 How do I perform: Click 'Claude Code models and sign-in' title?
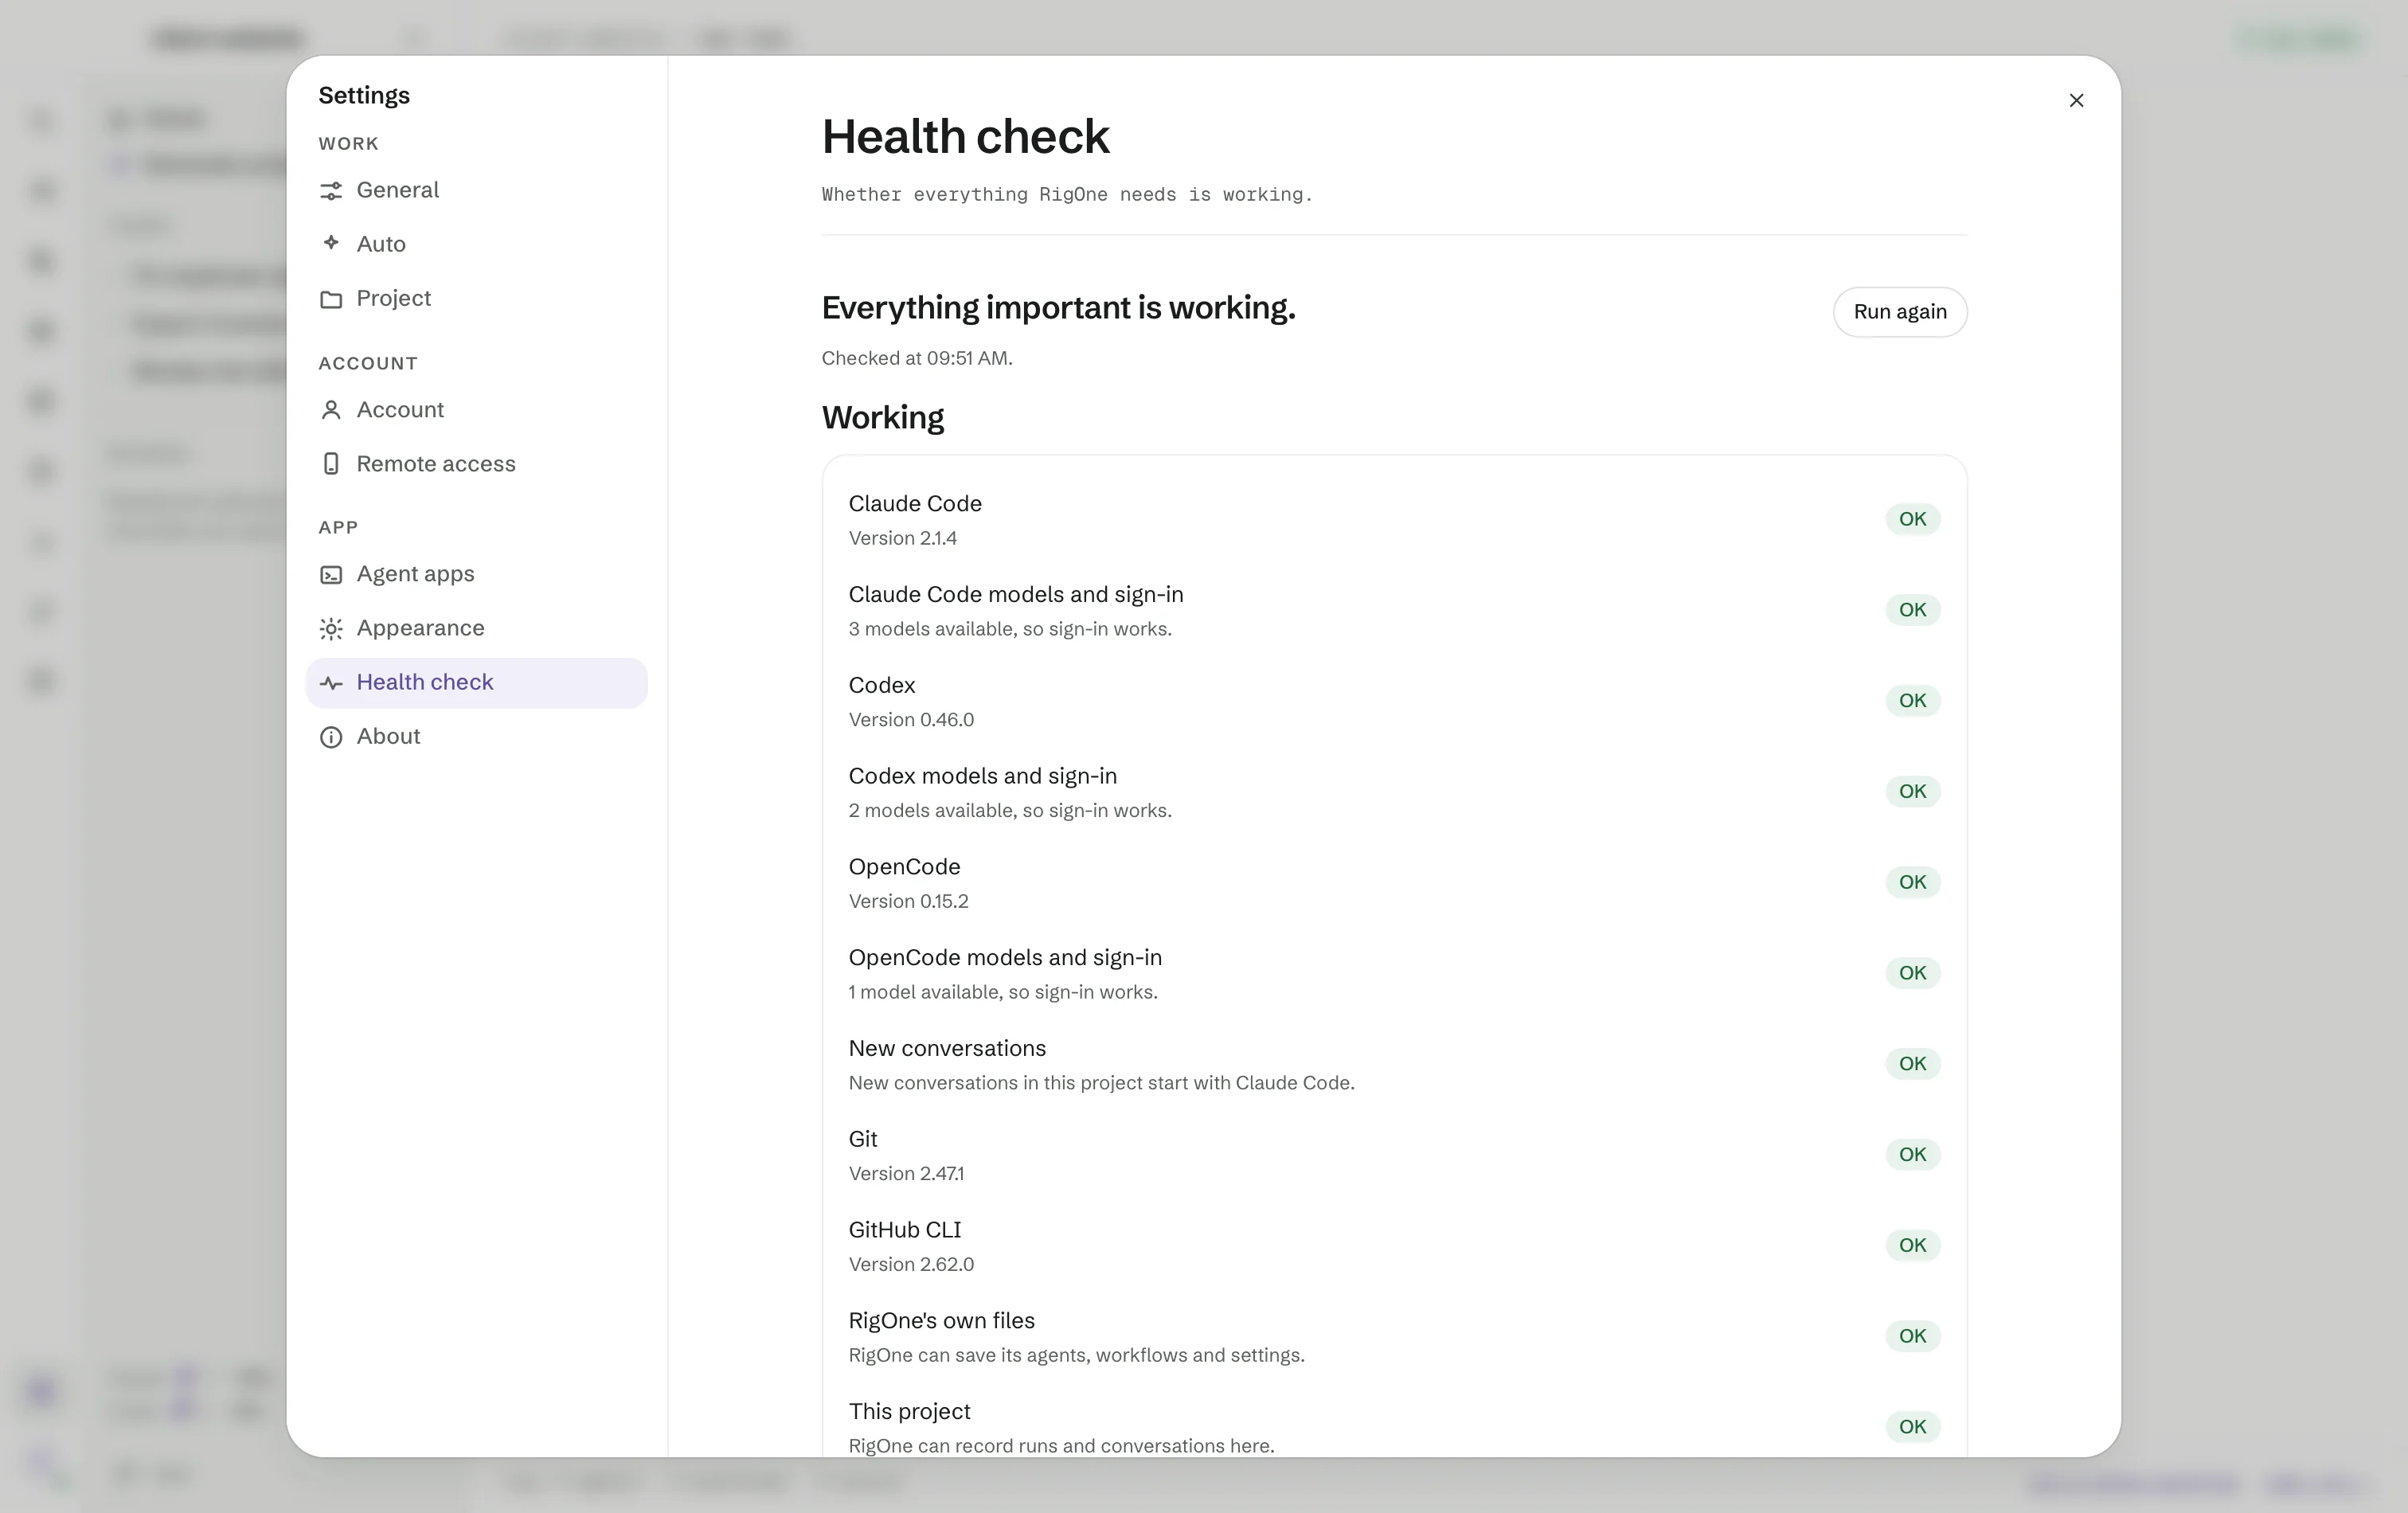(1015, 595)
